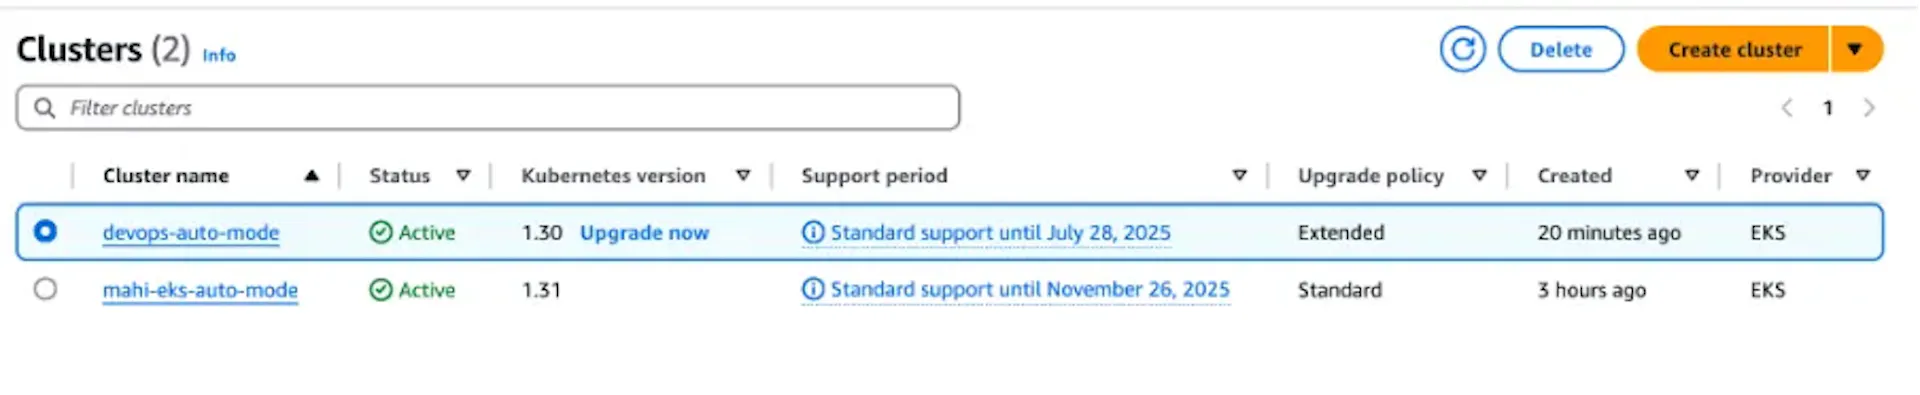This screenshot has width=1920, height=395.
Task: Click the Create cluster button
Action: [x=1734, y=49]
